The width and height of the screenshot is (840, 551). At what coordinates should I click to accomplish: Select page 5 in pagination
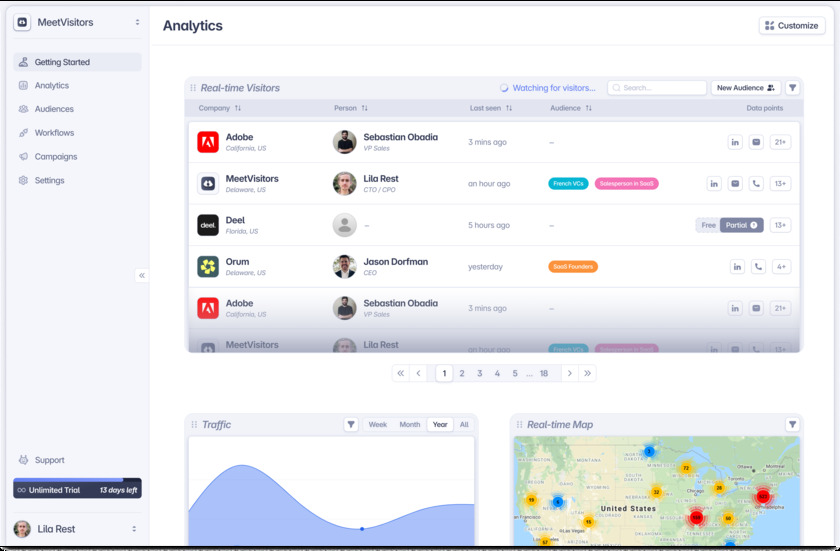[x=515, y=373]
